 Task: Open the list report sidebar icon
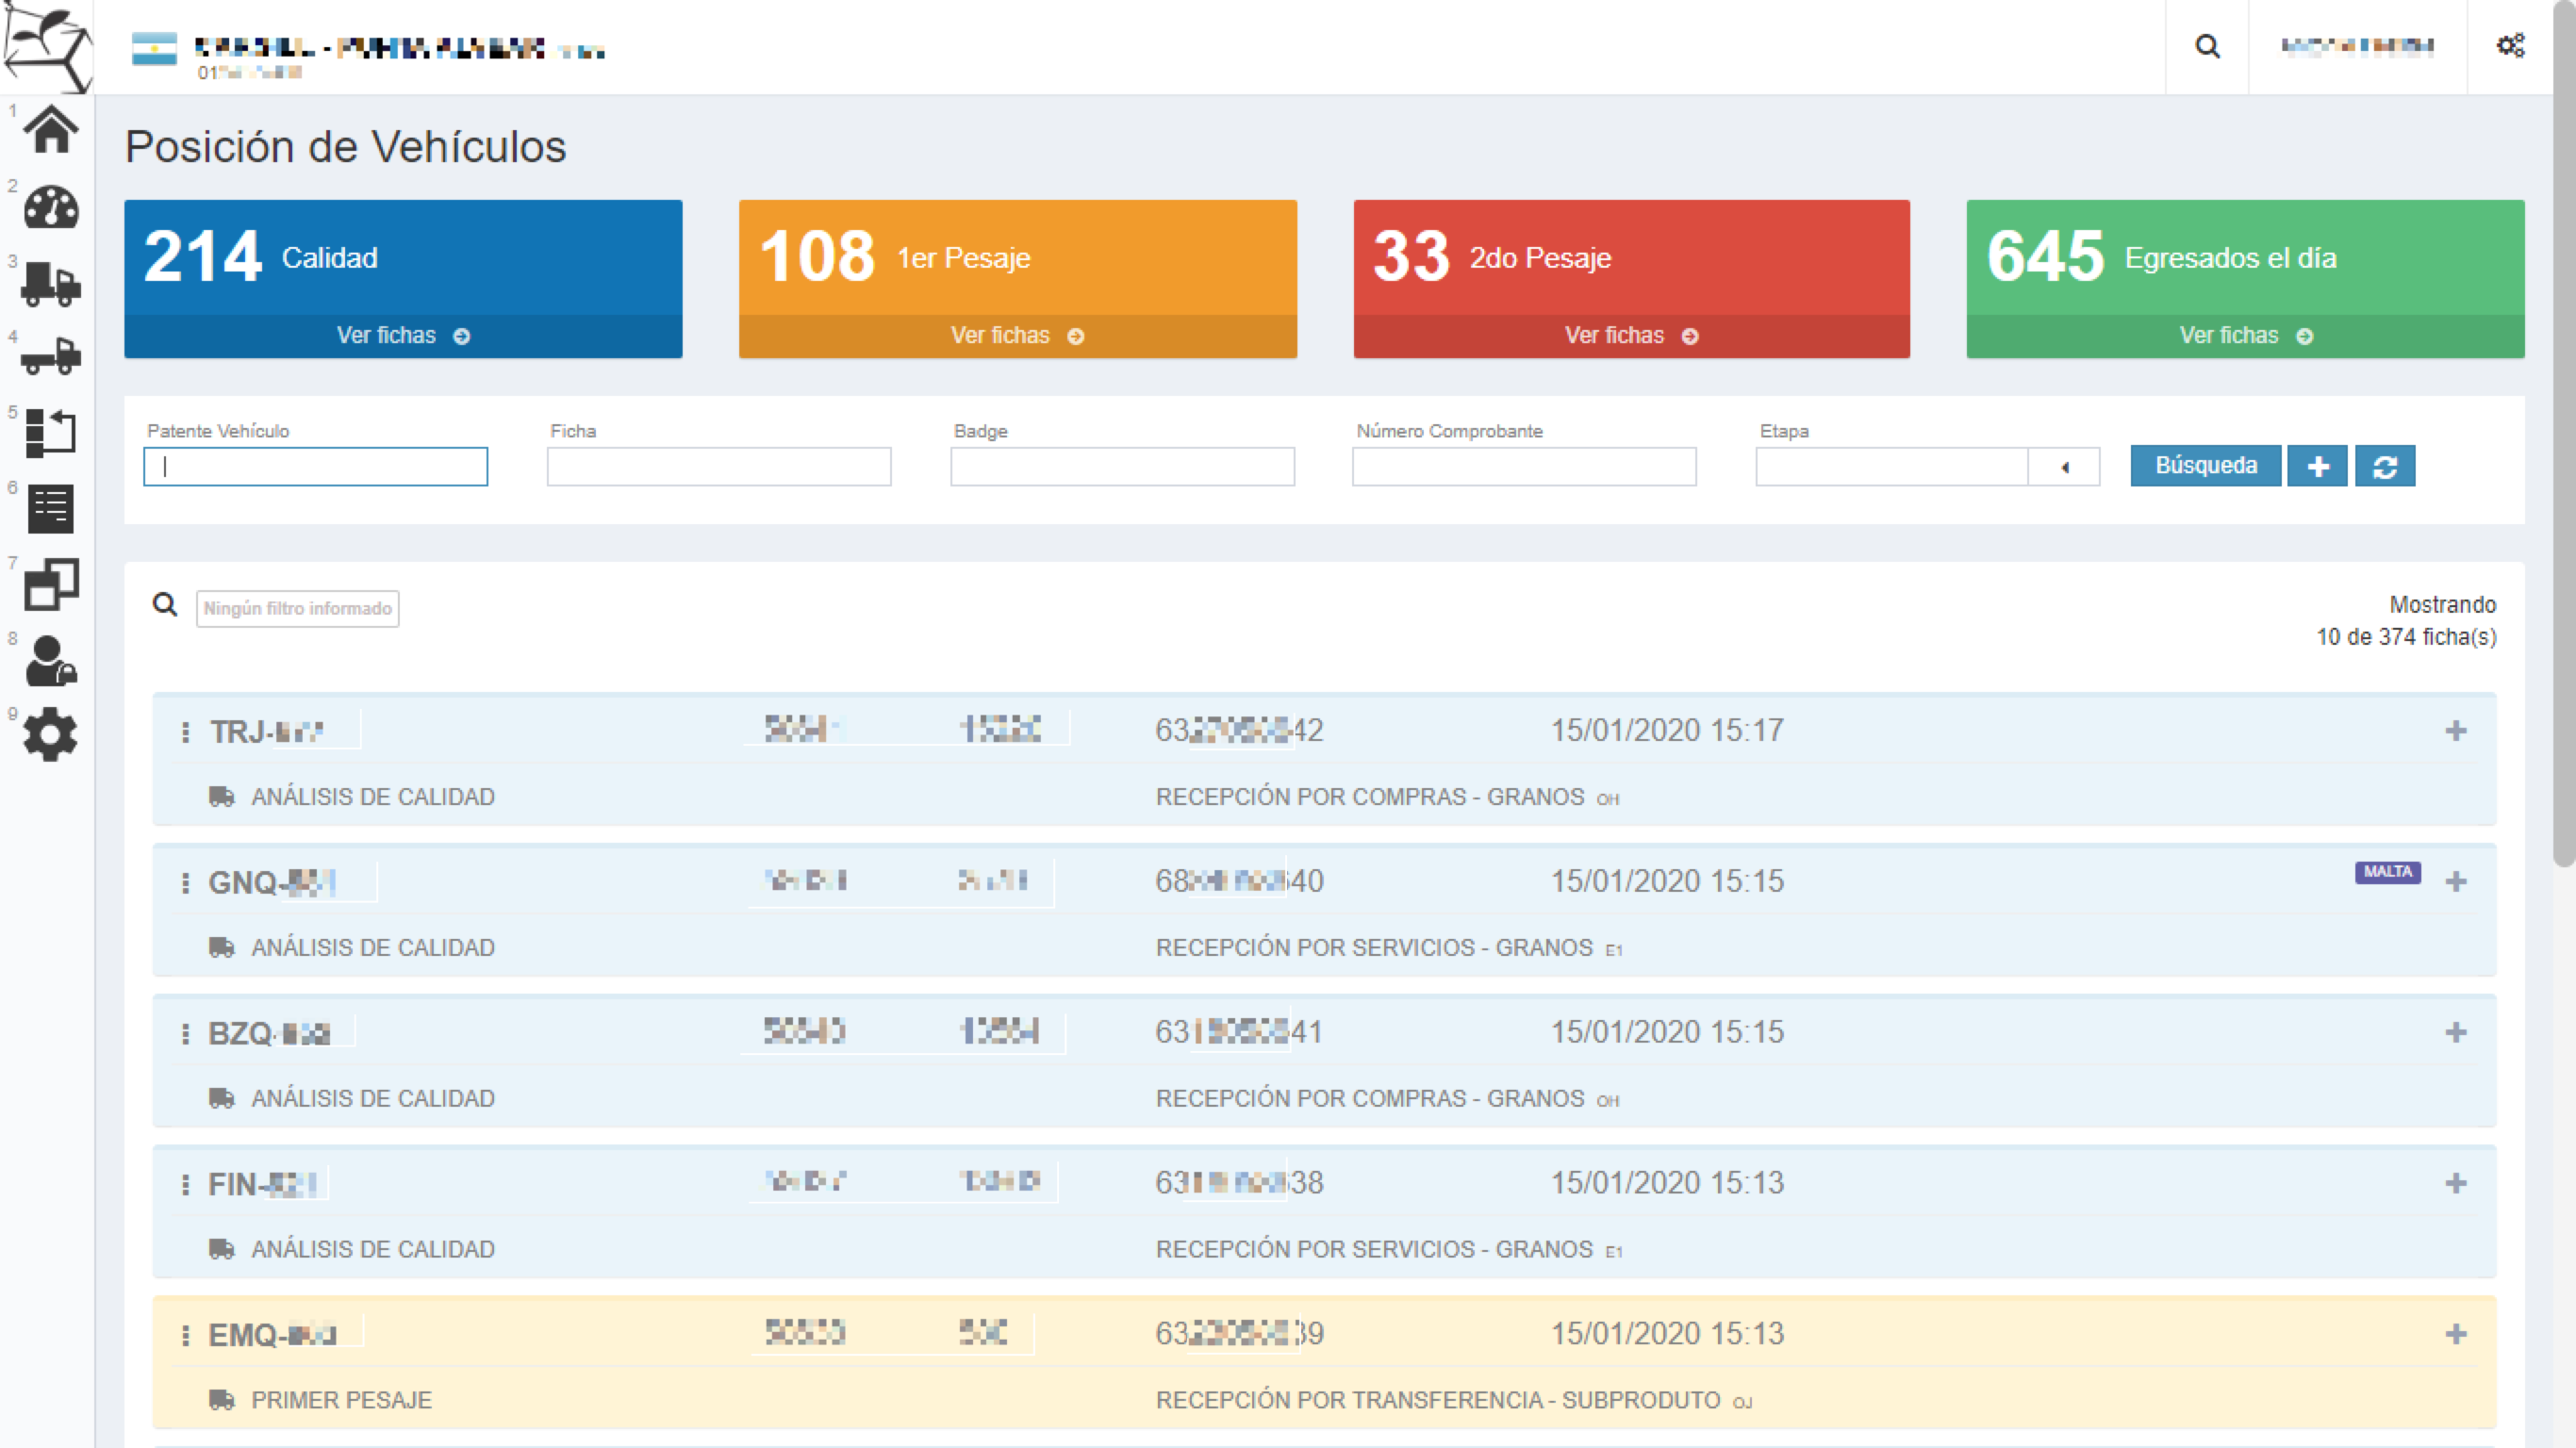point(50,509)
